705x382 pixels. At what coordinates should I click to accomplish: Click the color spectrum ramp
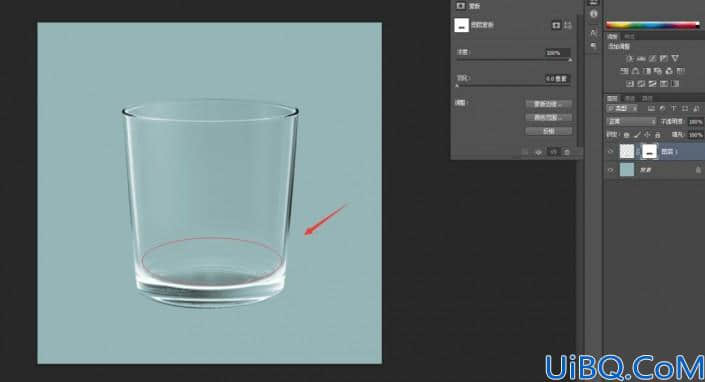point(652,25)
